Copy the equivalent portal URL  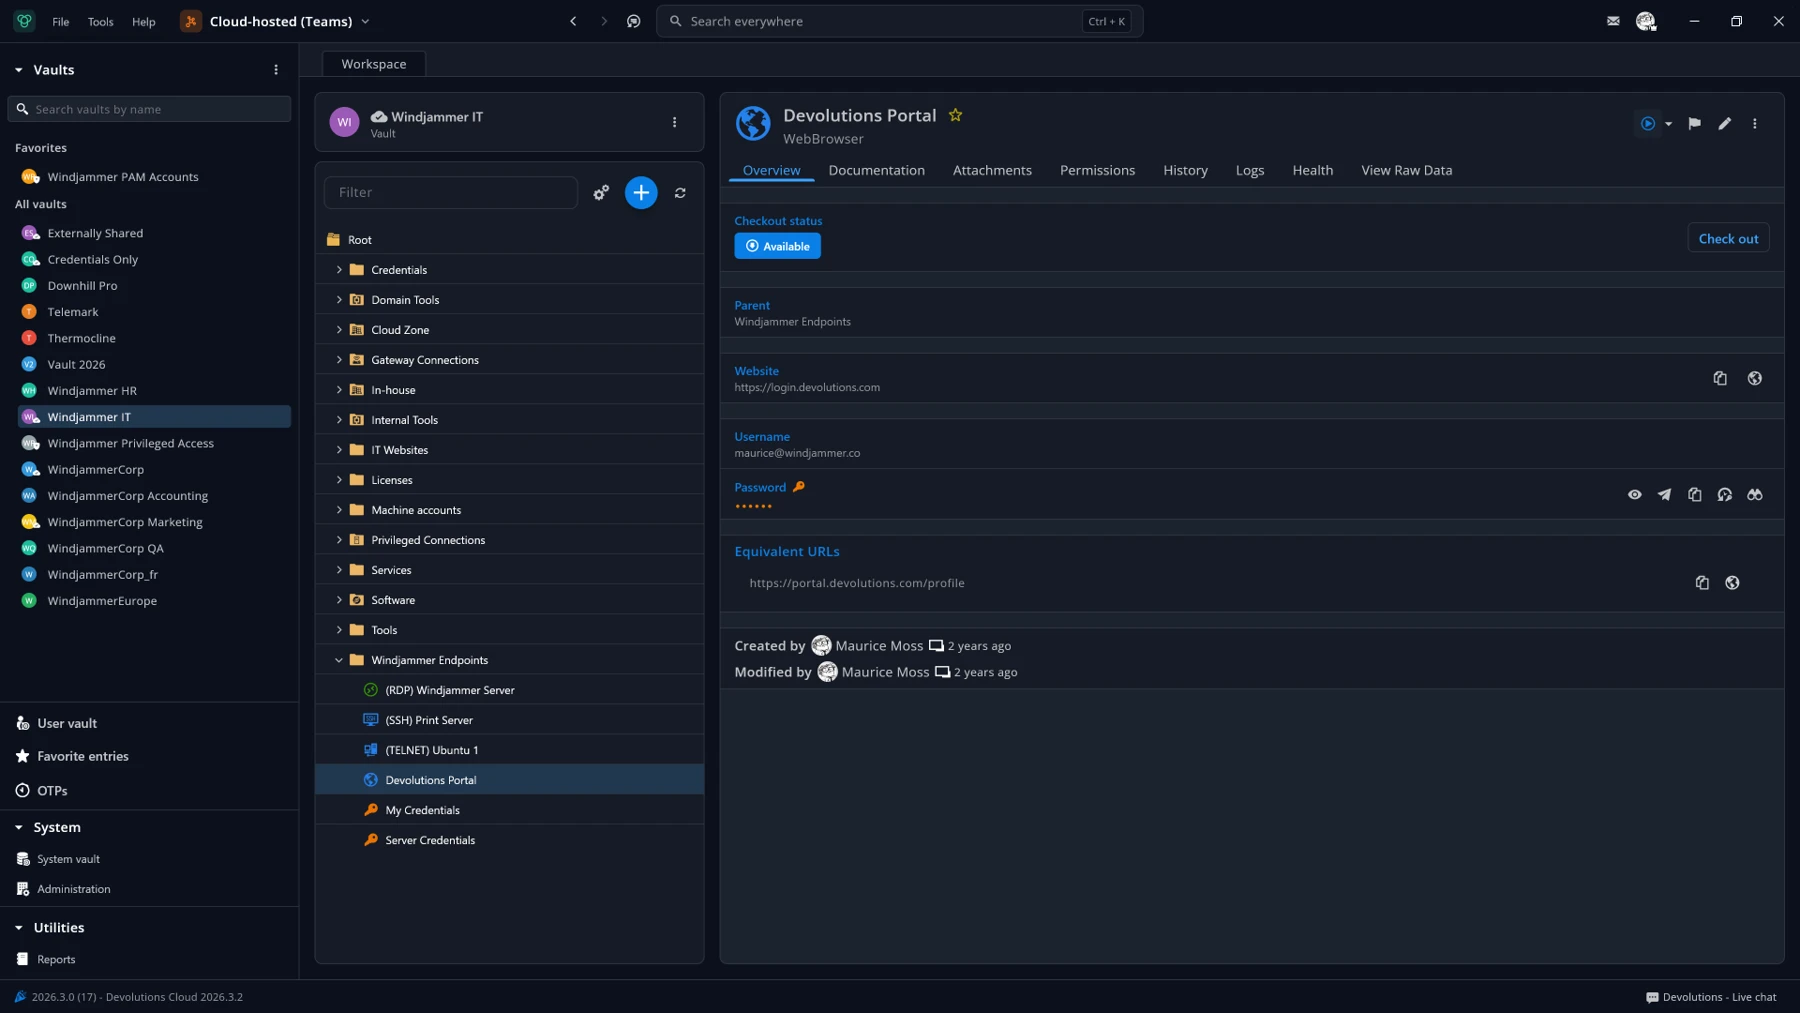1702,583
